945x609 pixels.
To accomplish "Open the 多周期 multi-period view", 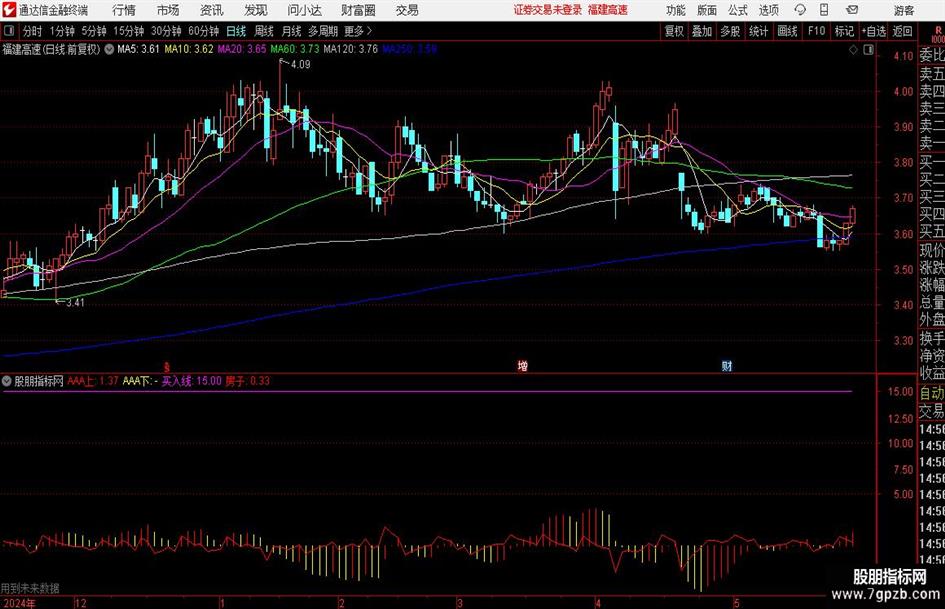I will pos(323,31).
